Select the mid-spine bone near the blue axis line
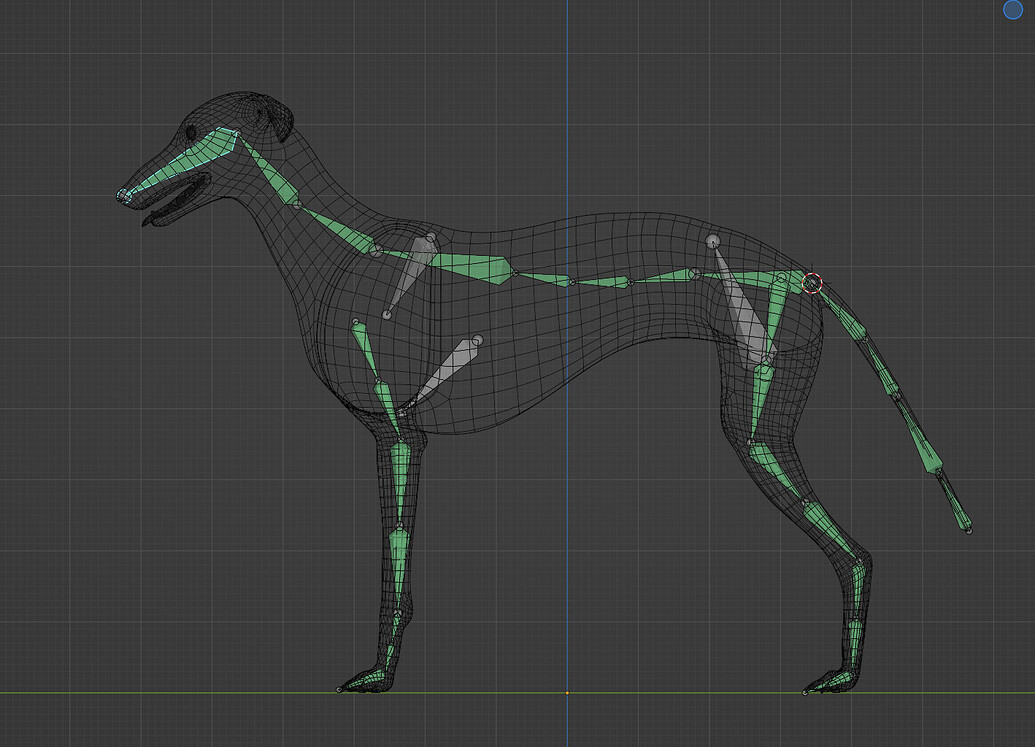1035x747 pixels. (x=598, y=282)
